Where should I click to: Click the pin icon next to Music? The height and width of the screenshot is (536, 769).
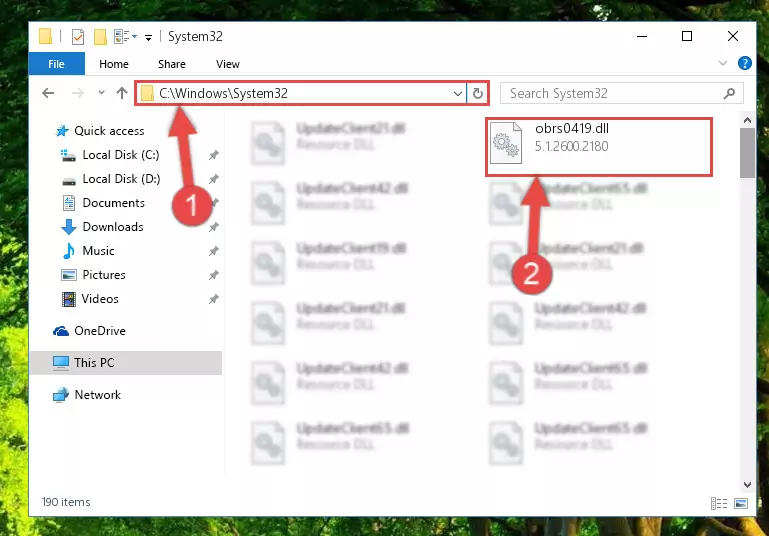pos(213,252)
